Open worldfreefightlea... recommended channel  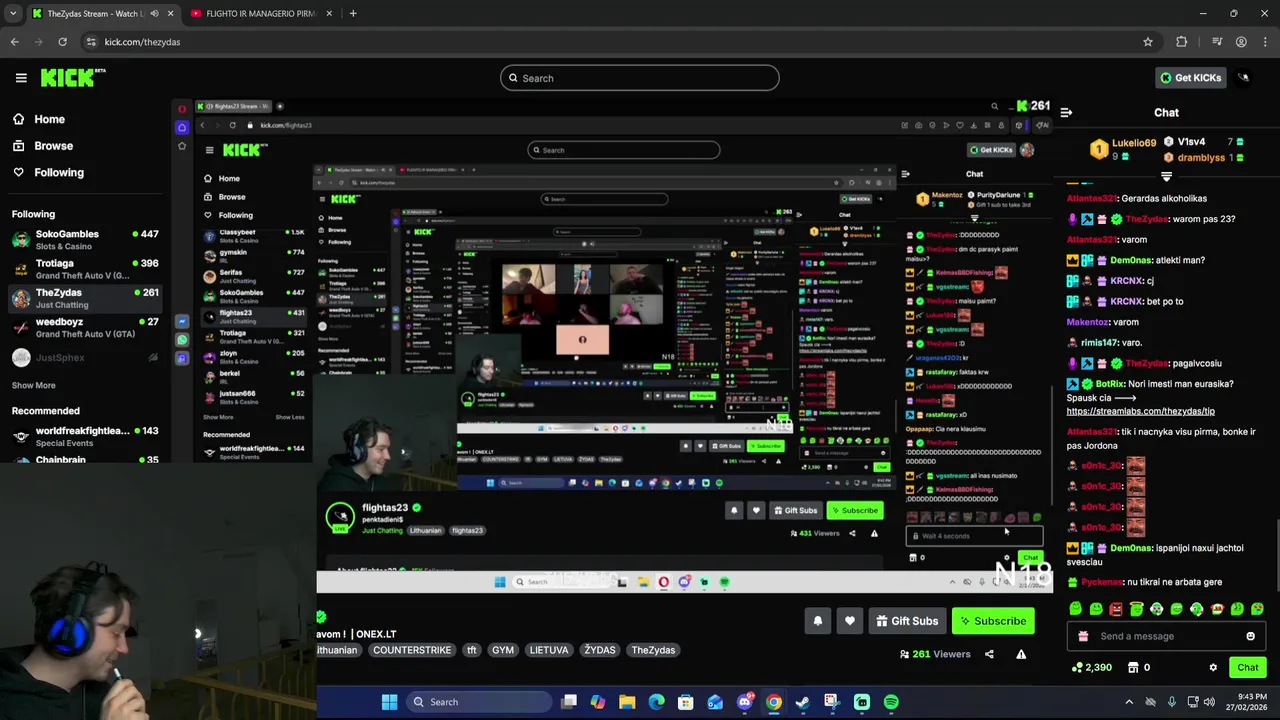click(85, 436)
